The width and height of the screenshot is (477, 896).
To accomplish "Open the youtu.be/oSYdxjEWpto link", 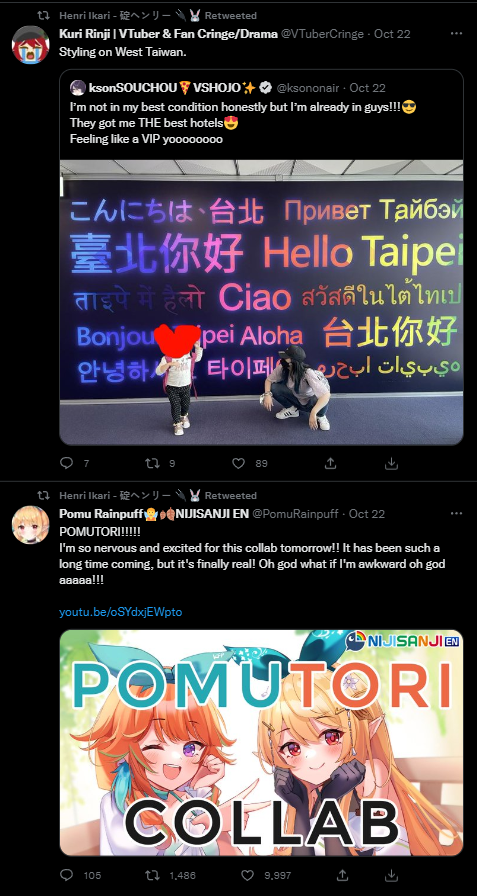I will coord(121,612).
